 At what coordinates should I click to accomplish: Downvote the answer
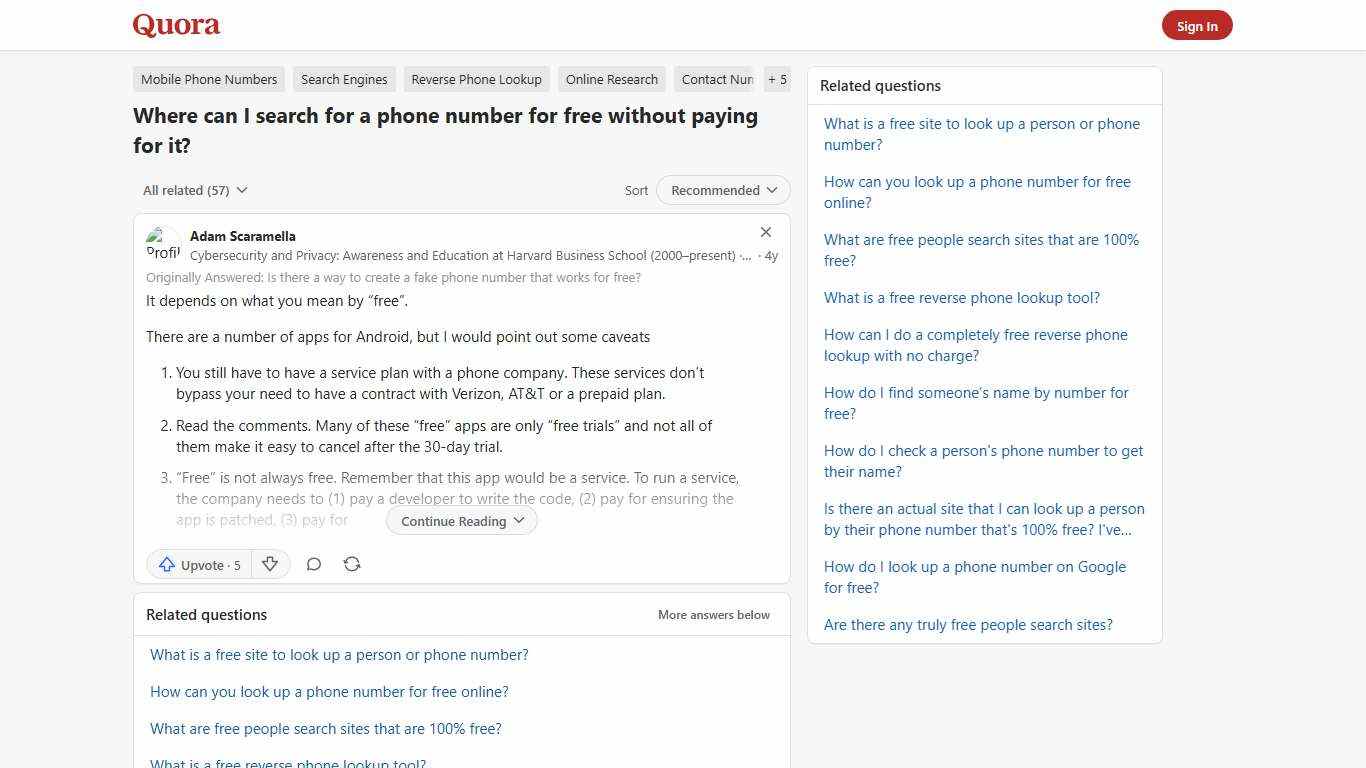tap(270, 564)
